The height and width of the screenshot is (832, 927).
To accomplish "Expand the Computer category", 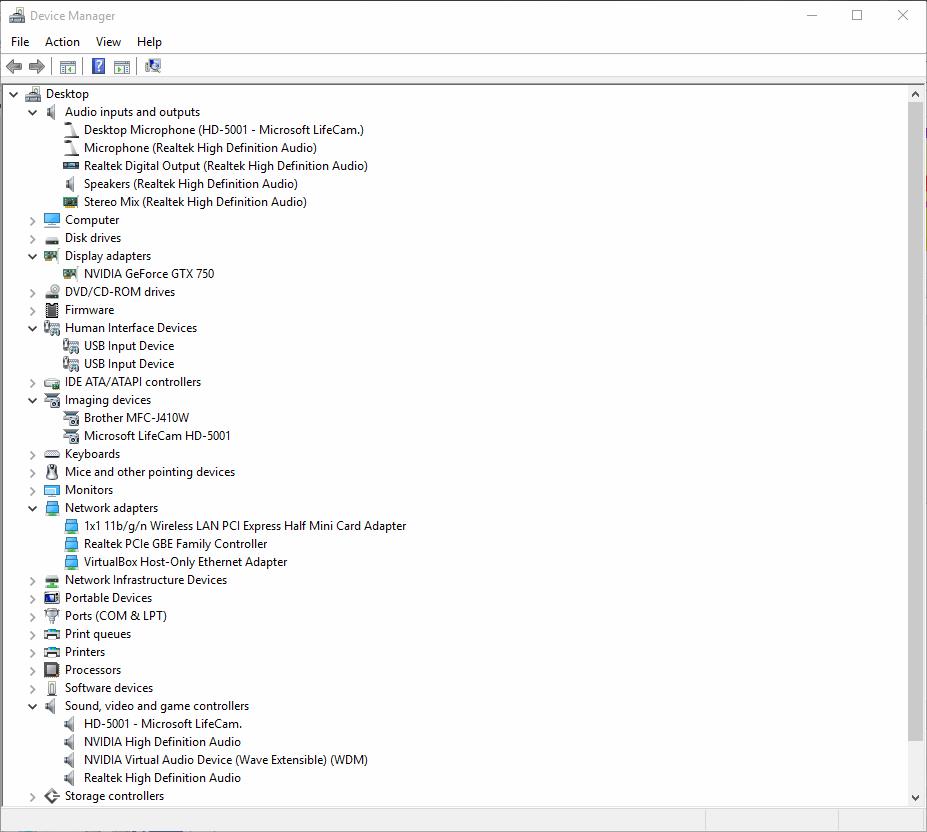I will coord(33,221).
